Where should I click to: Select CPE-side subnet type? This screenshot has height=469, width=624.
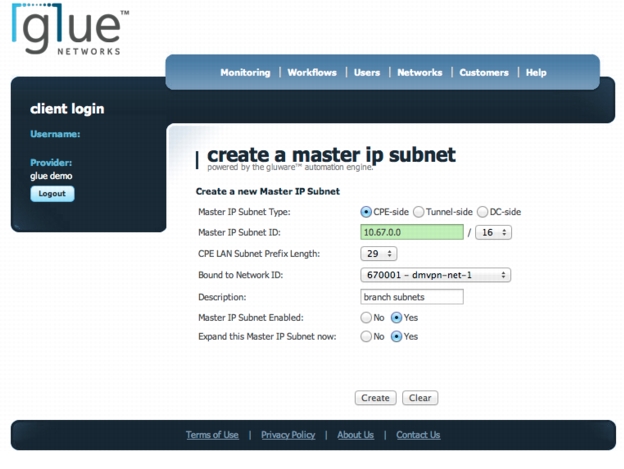[366, 212]
